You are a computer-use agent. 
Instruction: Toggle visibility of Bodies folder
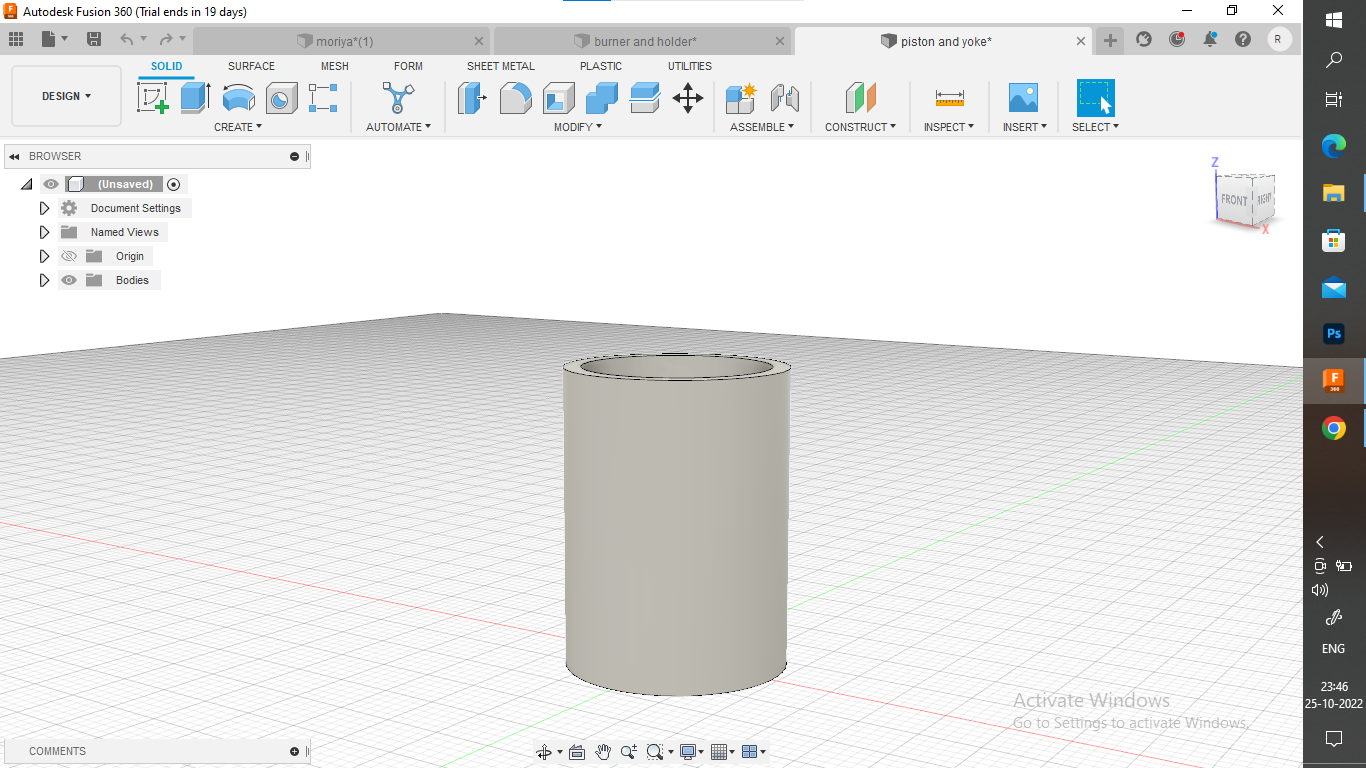click(x=69, y=281)
